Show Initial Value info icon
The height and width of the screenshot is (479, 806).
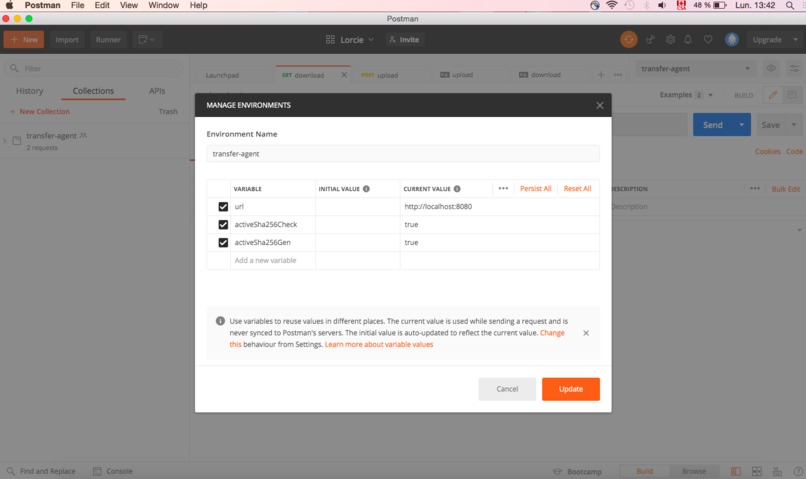pos(366,189)
